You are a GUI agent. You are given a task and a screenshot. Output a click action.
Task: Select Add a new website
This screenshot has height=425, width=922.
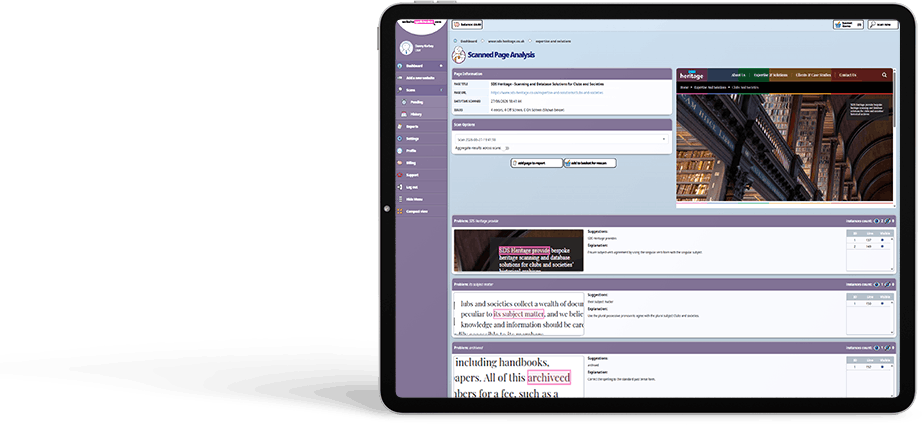[420, 78]
